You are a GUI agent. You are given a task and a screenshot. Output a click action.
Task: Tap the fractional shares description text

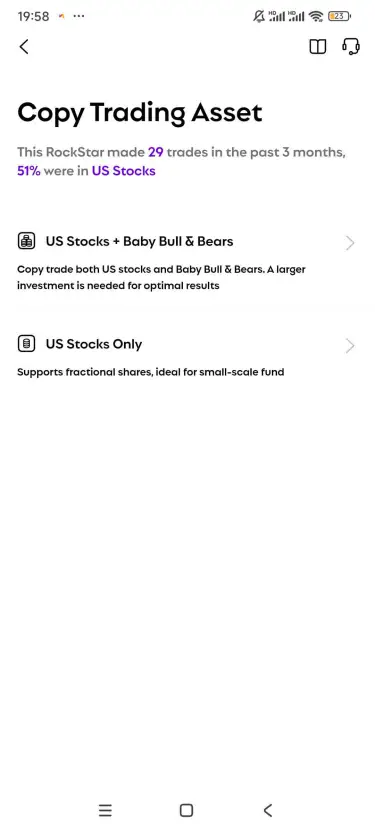(x=151, y=372)
